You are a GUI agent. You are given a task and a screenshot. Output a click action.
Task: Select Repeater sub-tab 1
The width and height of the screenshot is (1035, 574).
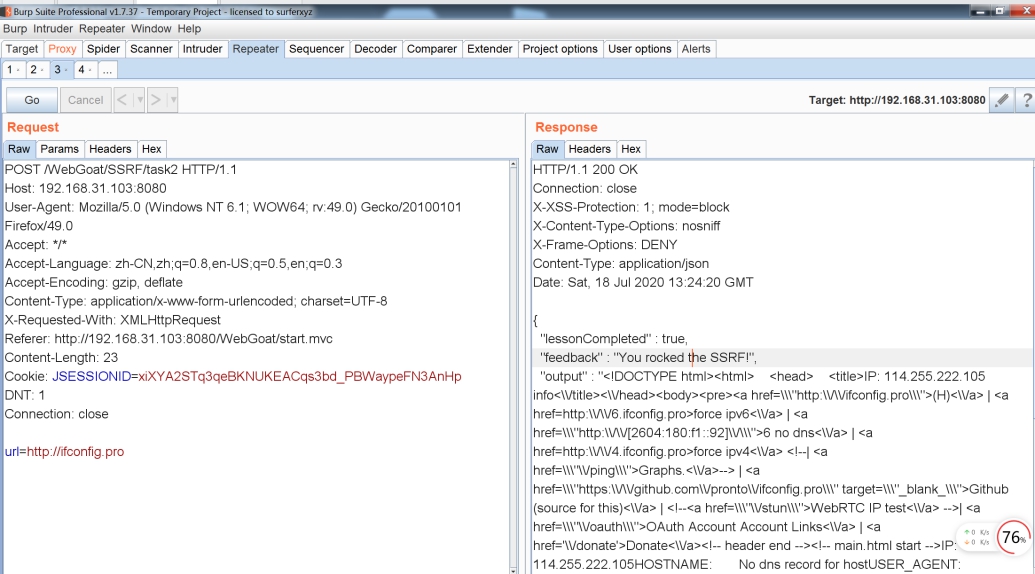[x=13, y=69]
